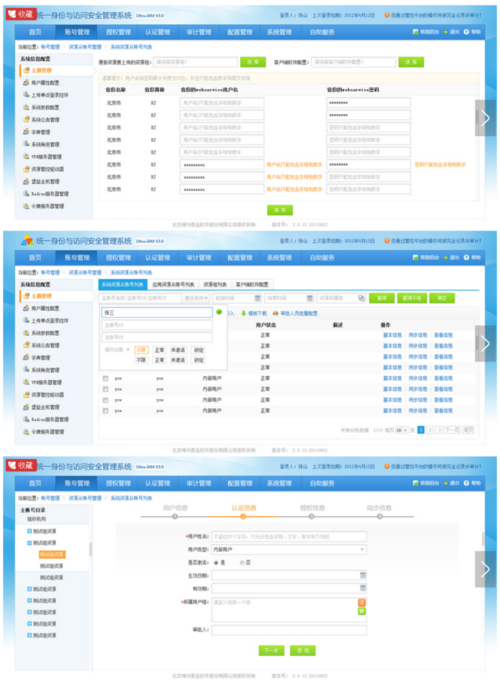500x681 pixels.
Task: Select 是 radio for 是否激活
Action: click(x=216, y=562)
